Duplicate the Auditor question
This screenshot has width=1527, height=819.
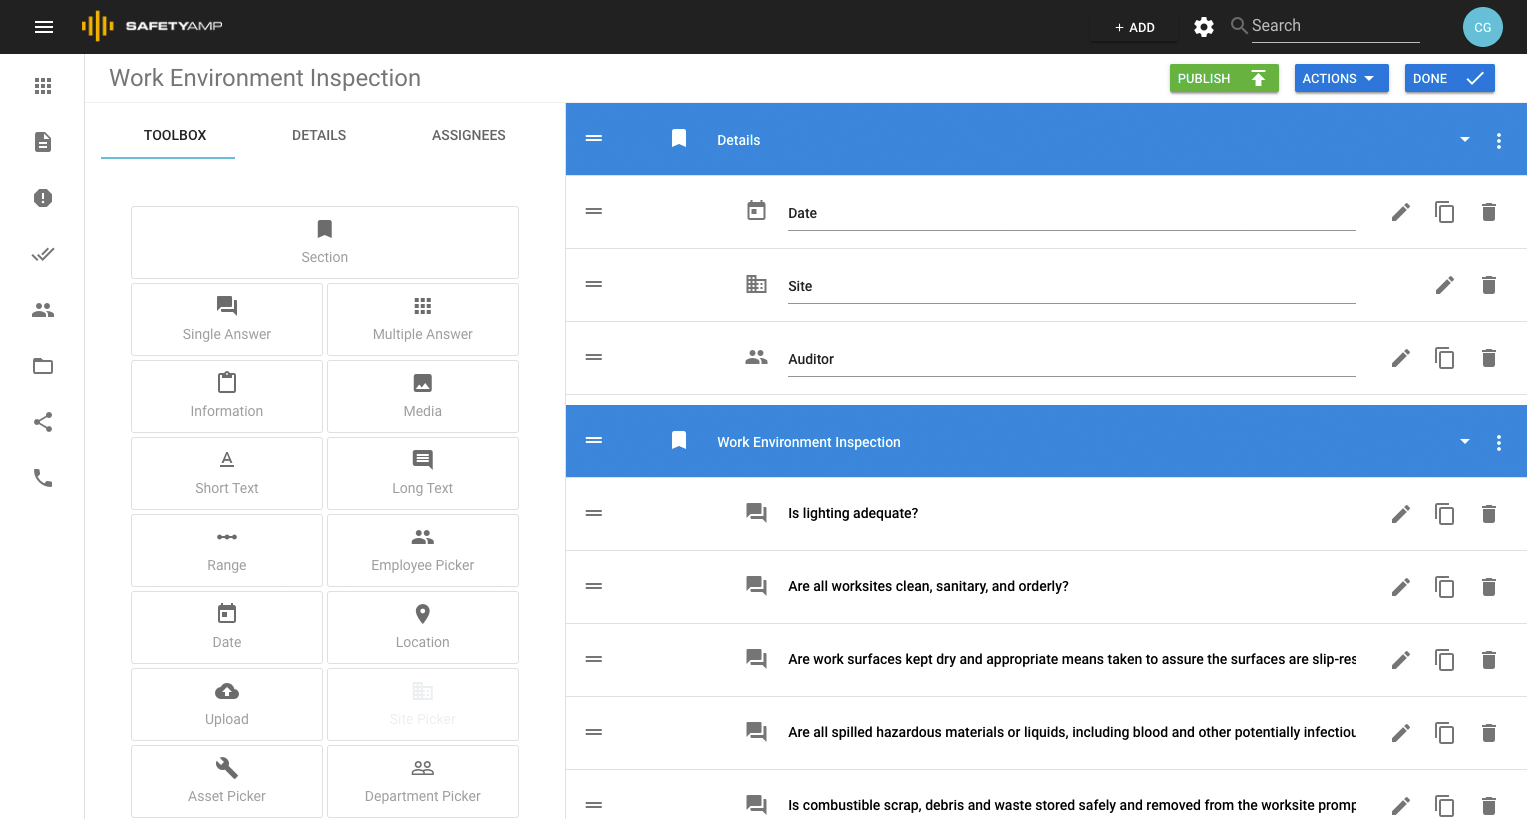(1444, 358)
